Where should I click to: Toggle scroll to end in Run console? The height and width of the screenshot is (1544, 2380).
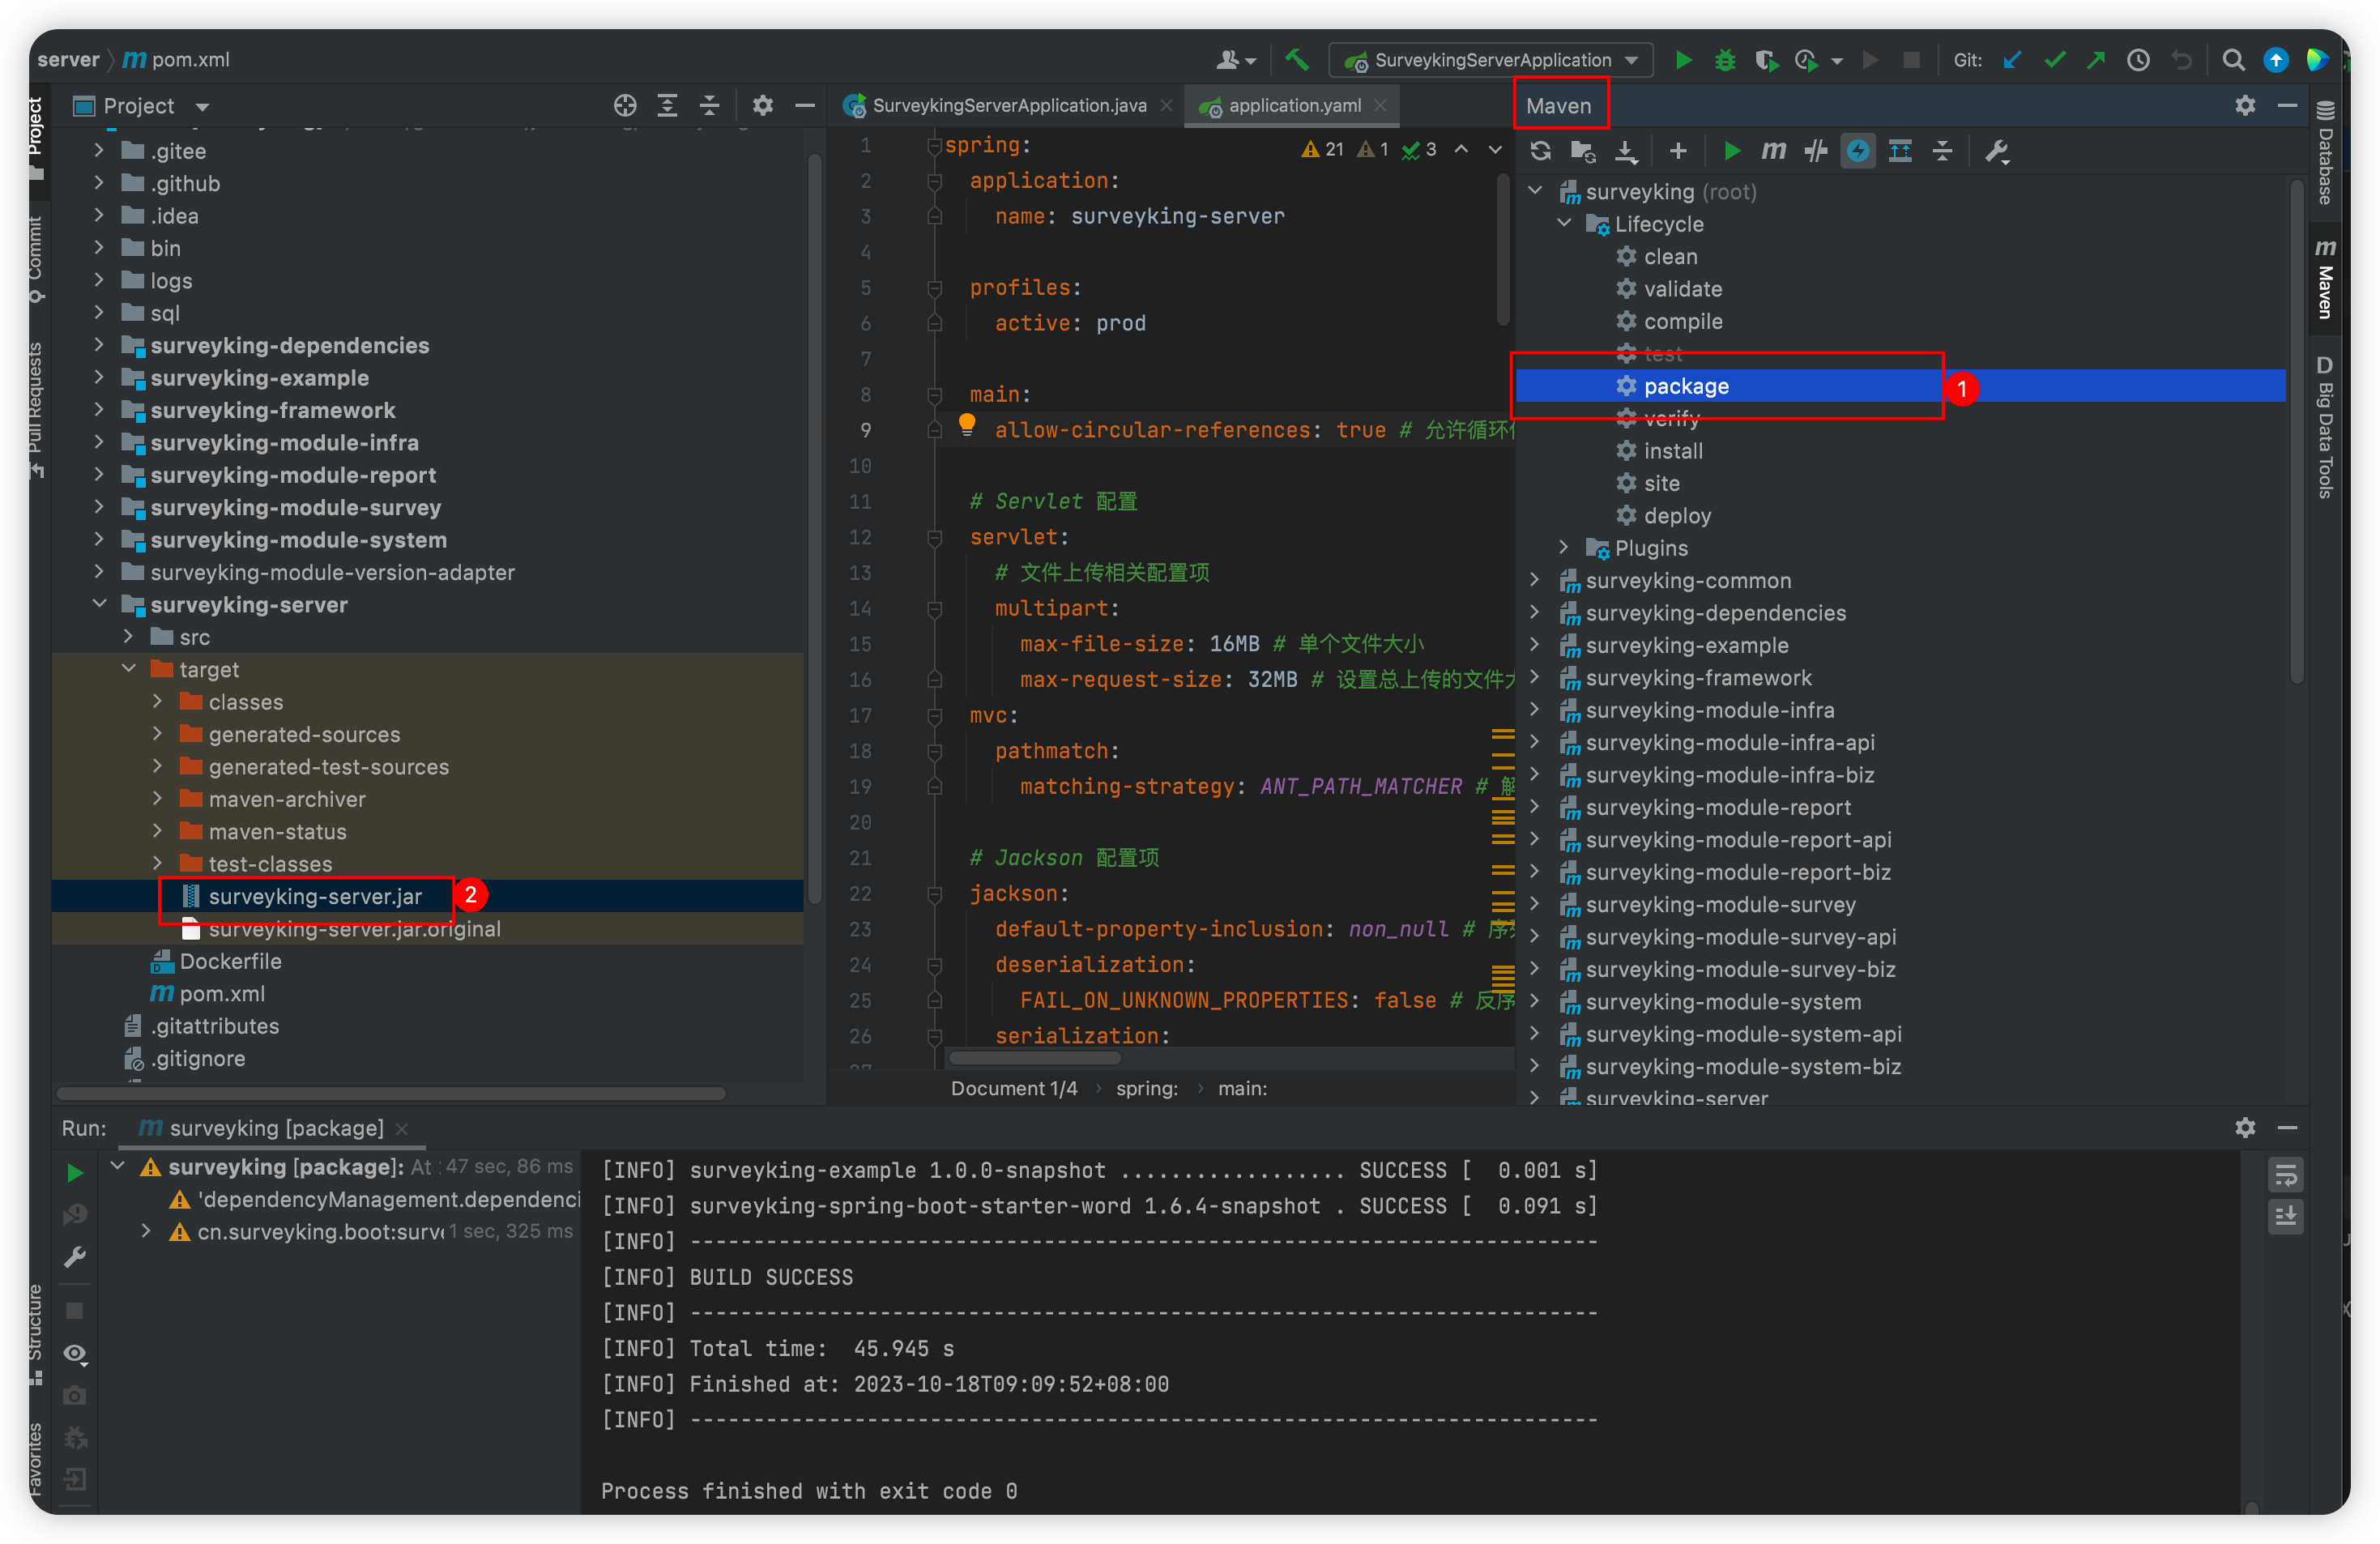tap(2285, 1217)
